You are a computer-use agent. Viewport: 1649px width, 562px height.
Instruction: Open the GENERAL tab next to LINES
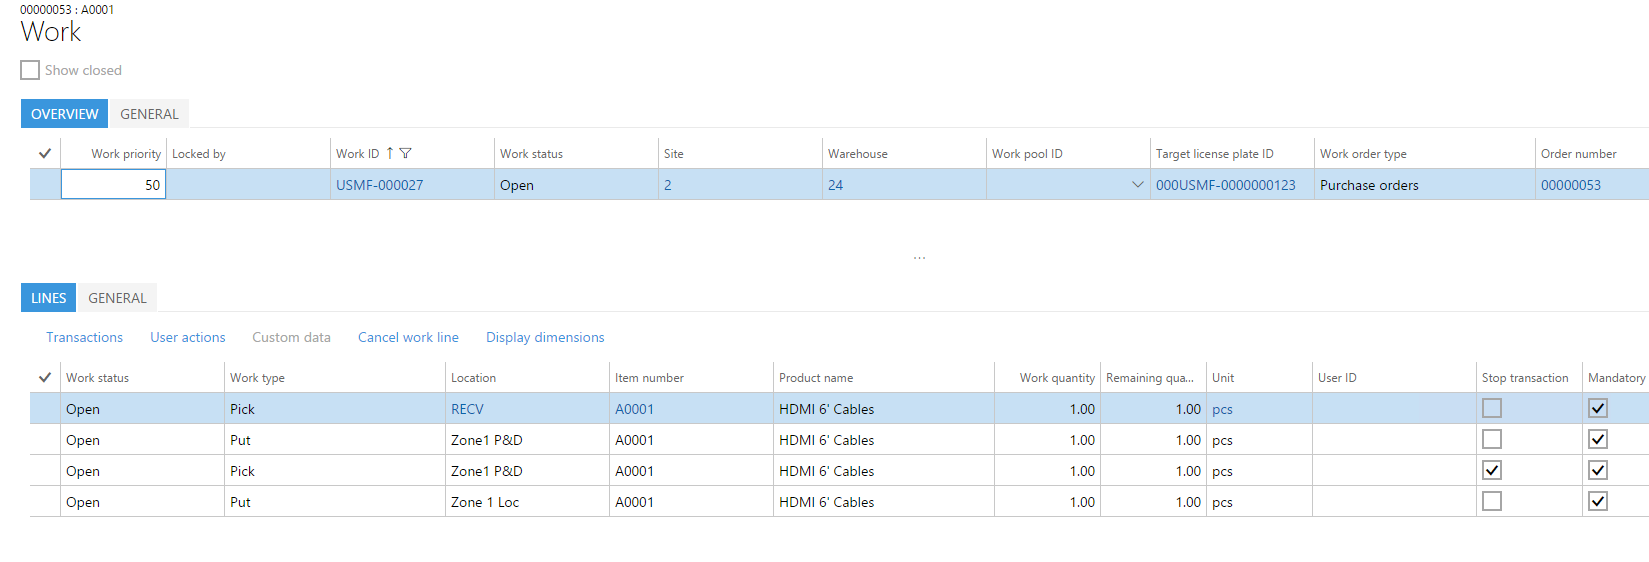click(117, 298)
